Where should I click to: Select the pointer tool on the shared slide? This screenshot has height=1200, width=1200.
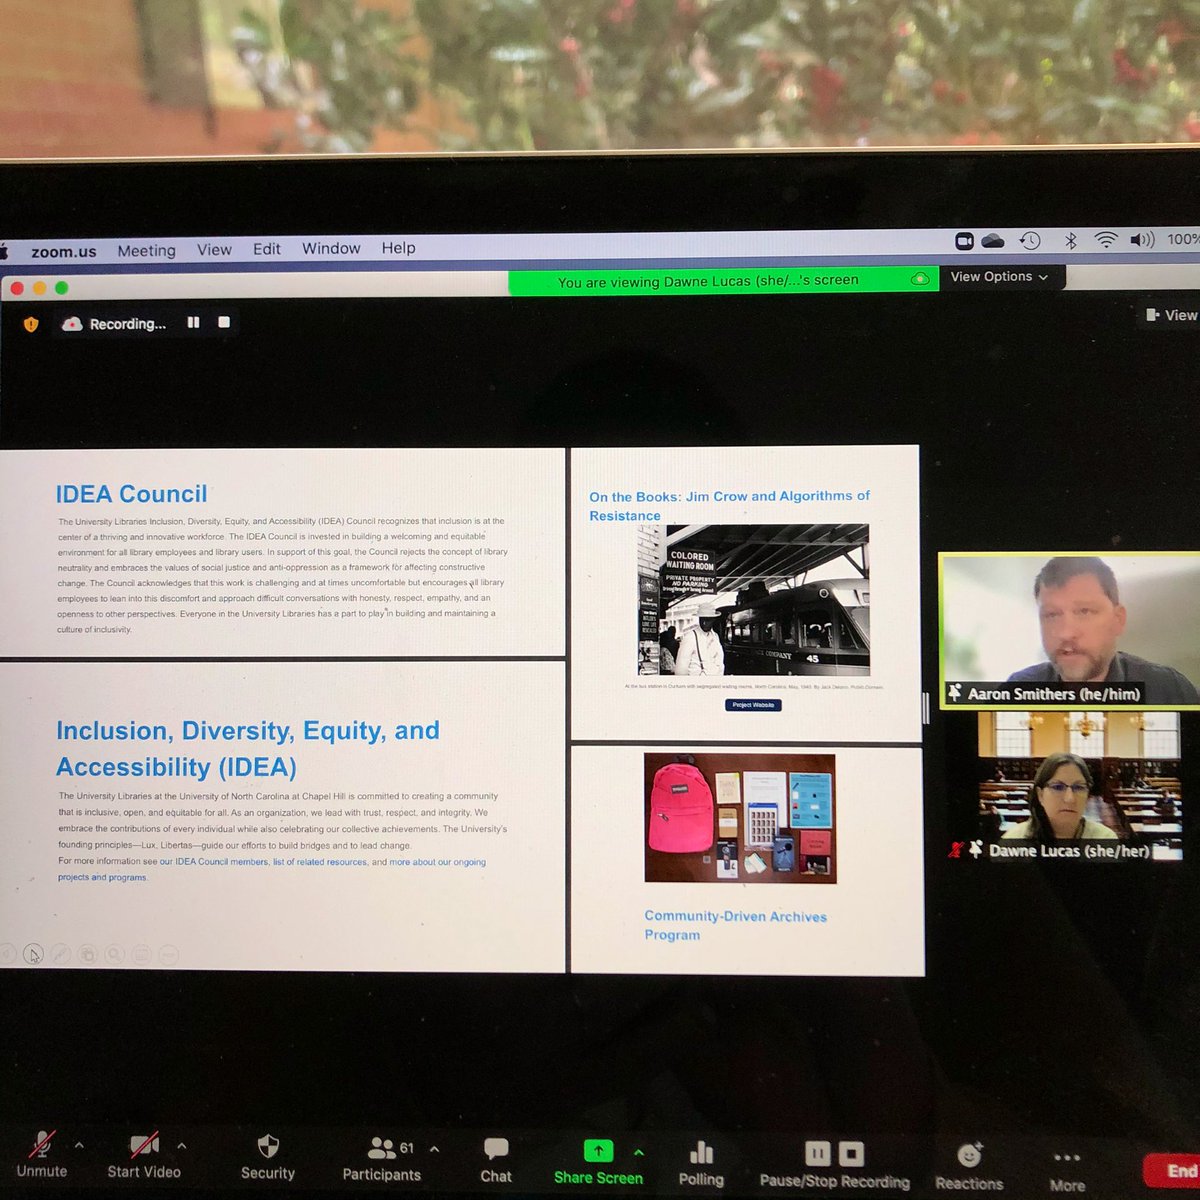coord(33,954)
